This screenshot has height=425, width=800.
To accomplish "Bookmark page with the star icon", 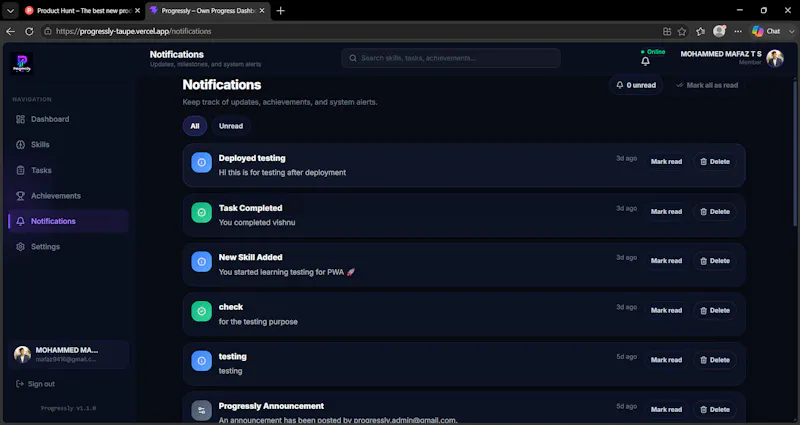I will (682, 31).
